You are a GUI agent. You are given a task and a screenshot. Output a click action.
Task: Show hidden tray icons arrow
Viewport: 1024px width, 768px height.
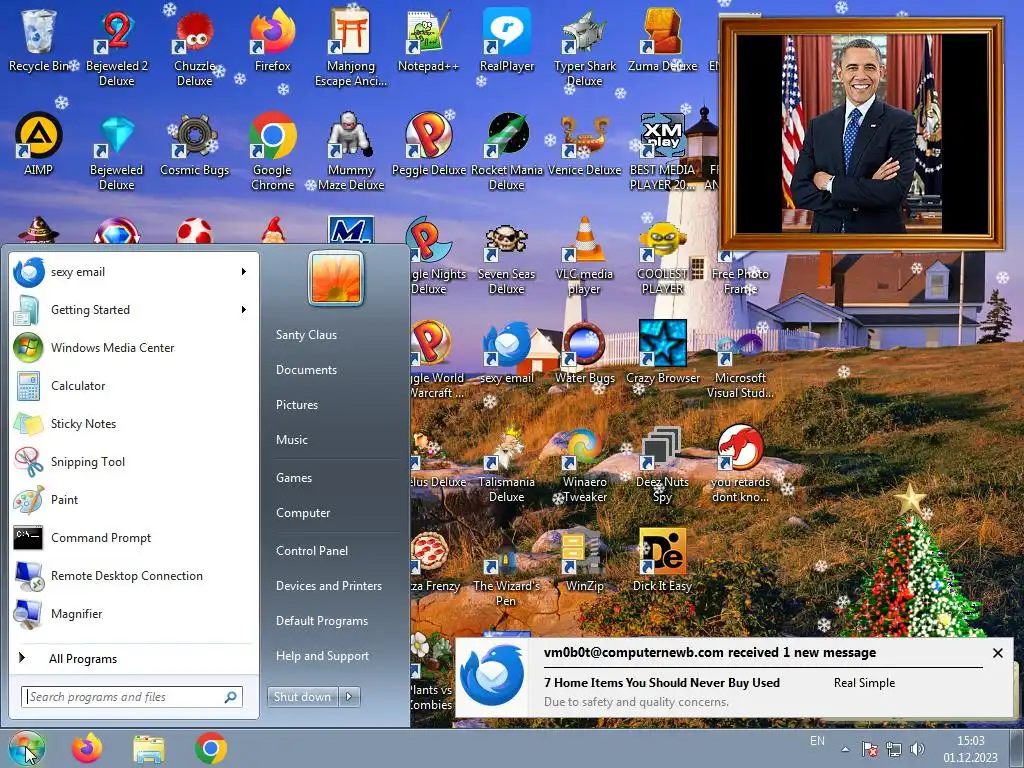[x=846, y=749]
